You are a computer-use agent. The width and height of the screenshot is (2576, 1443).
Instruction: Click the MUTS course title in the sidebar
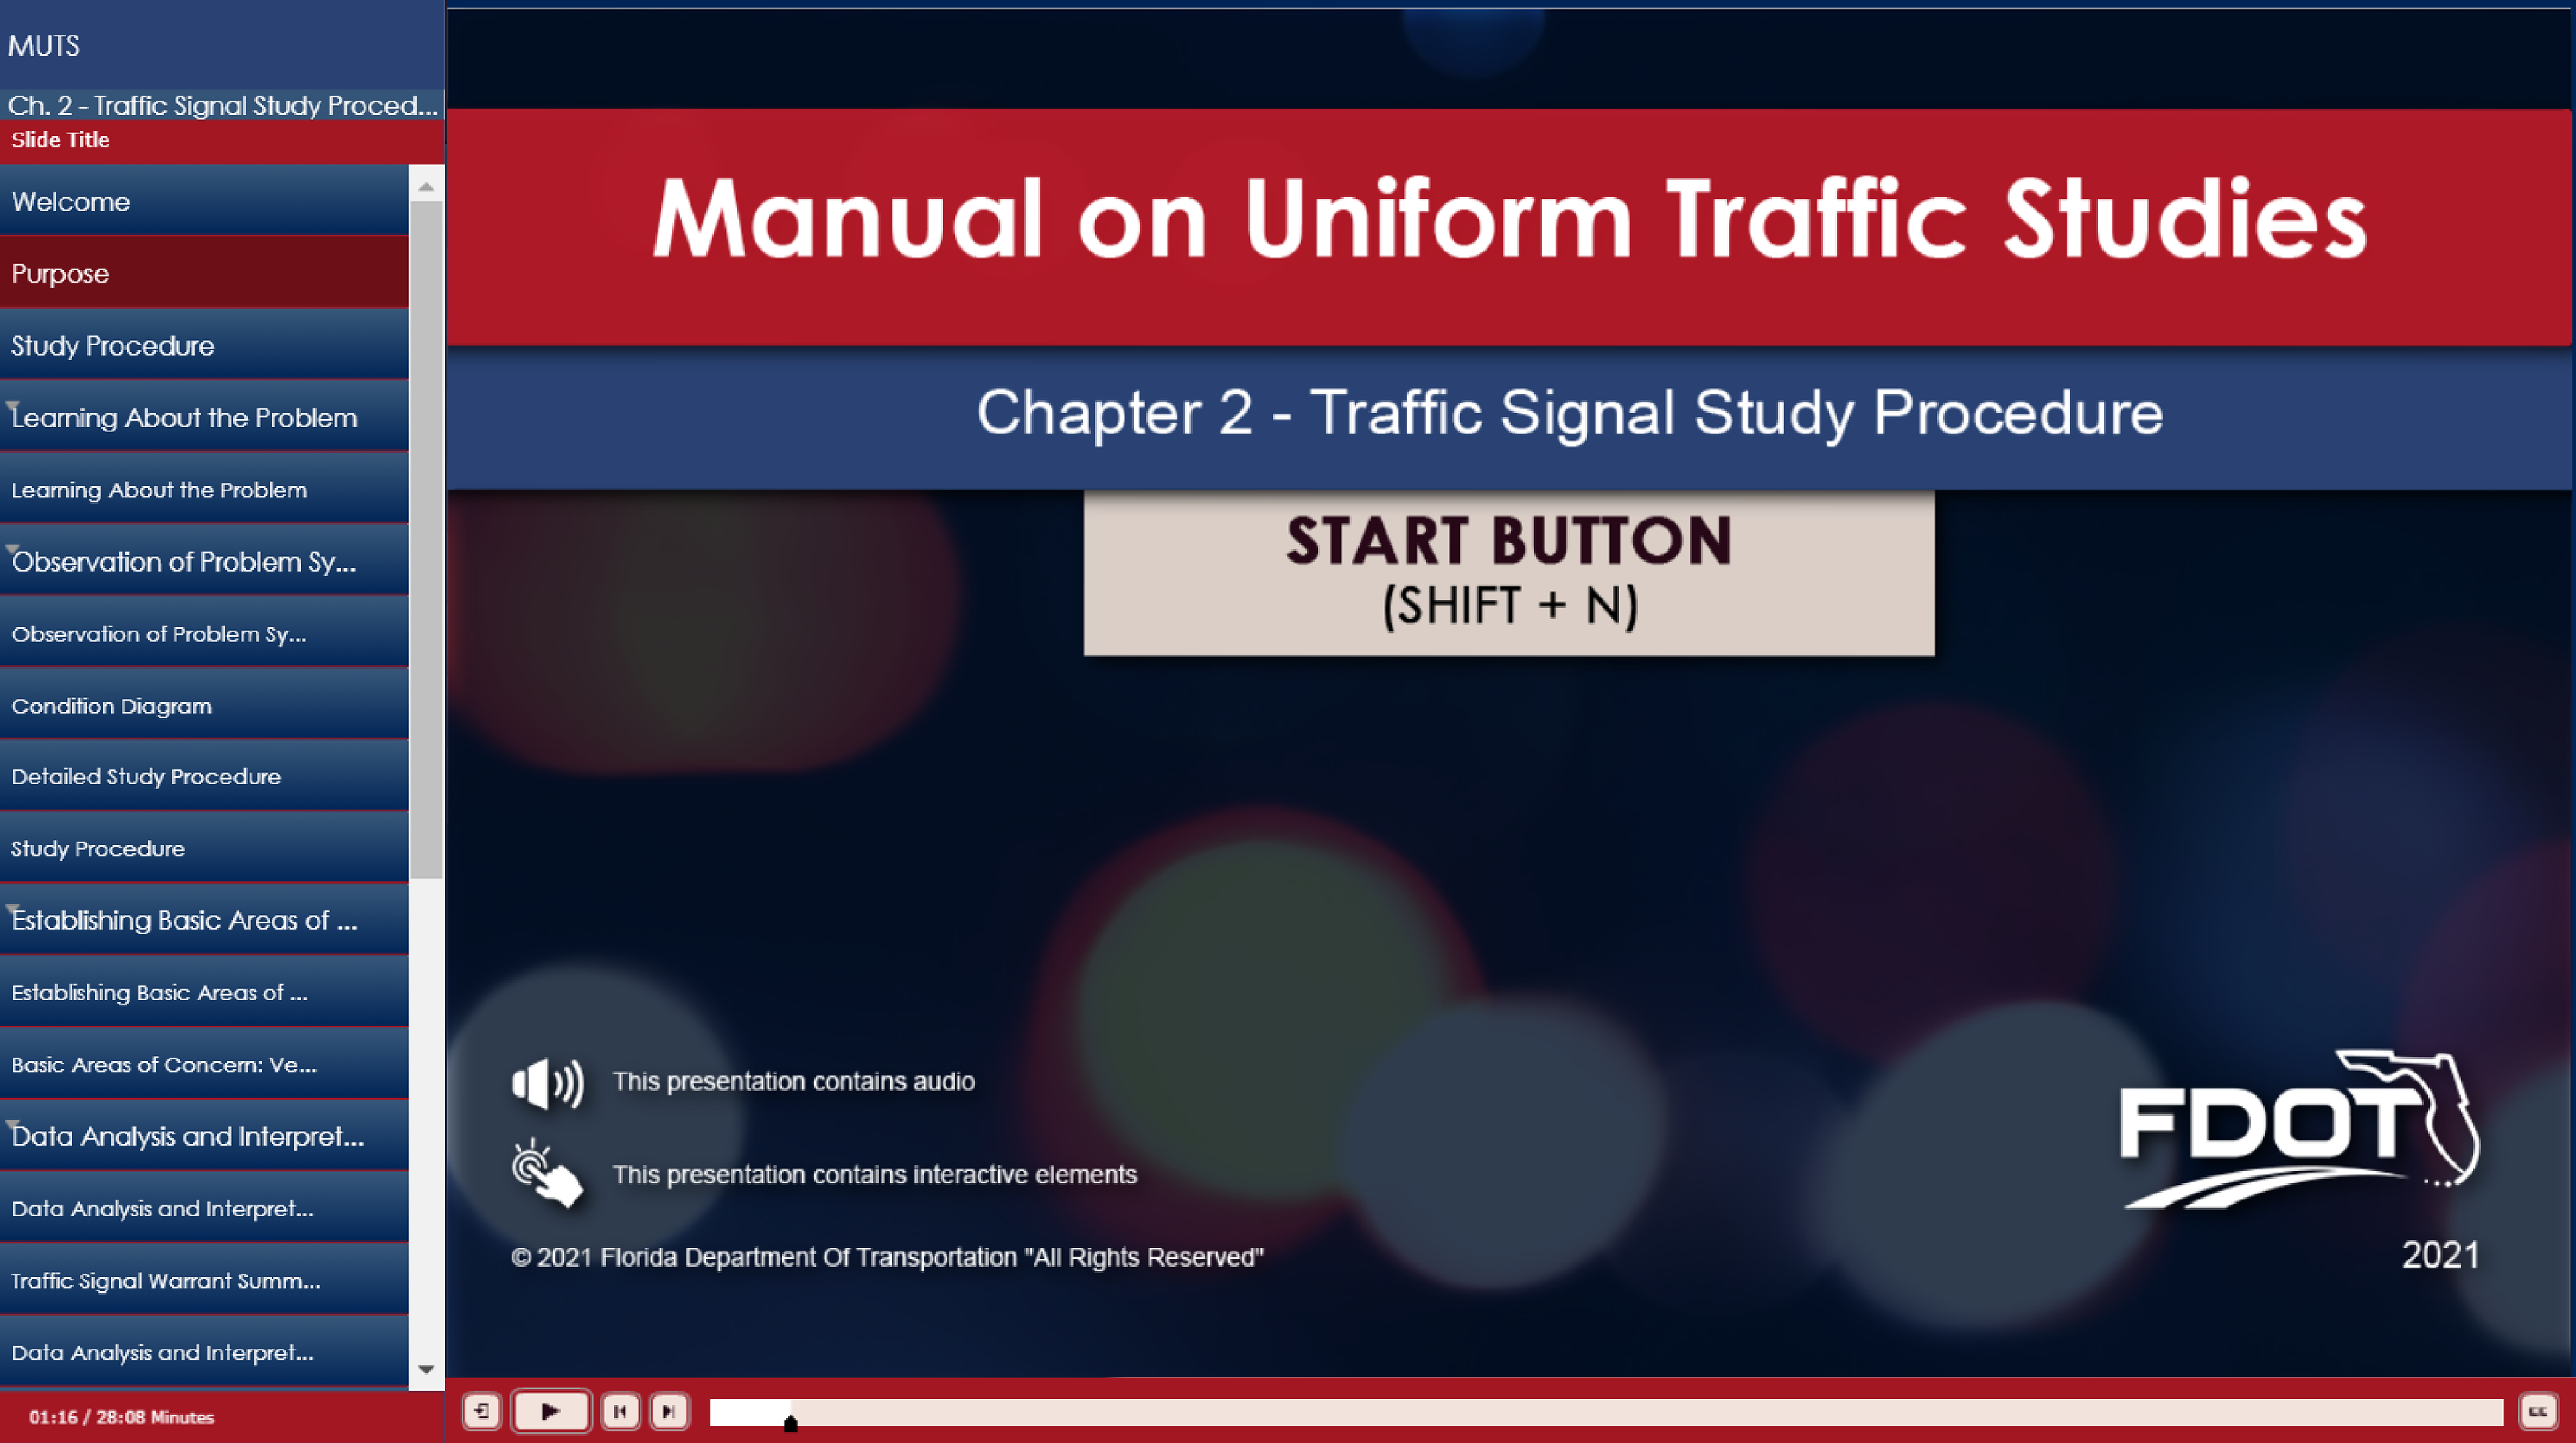44,45
